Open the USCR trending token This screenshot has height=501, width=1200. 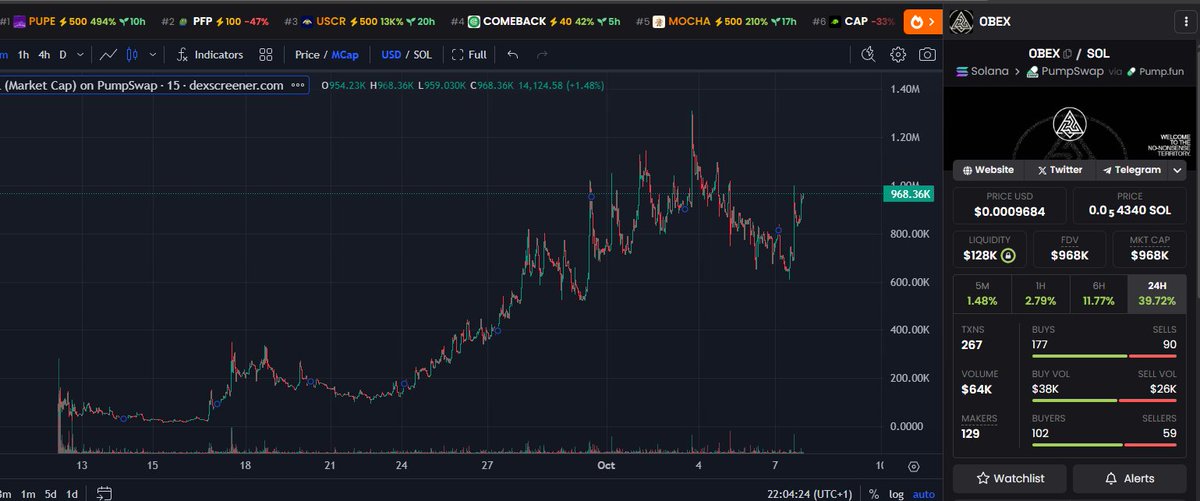pos(358,21)
